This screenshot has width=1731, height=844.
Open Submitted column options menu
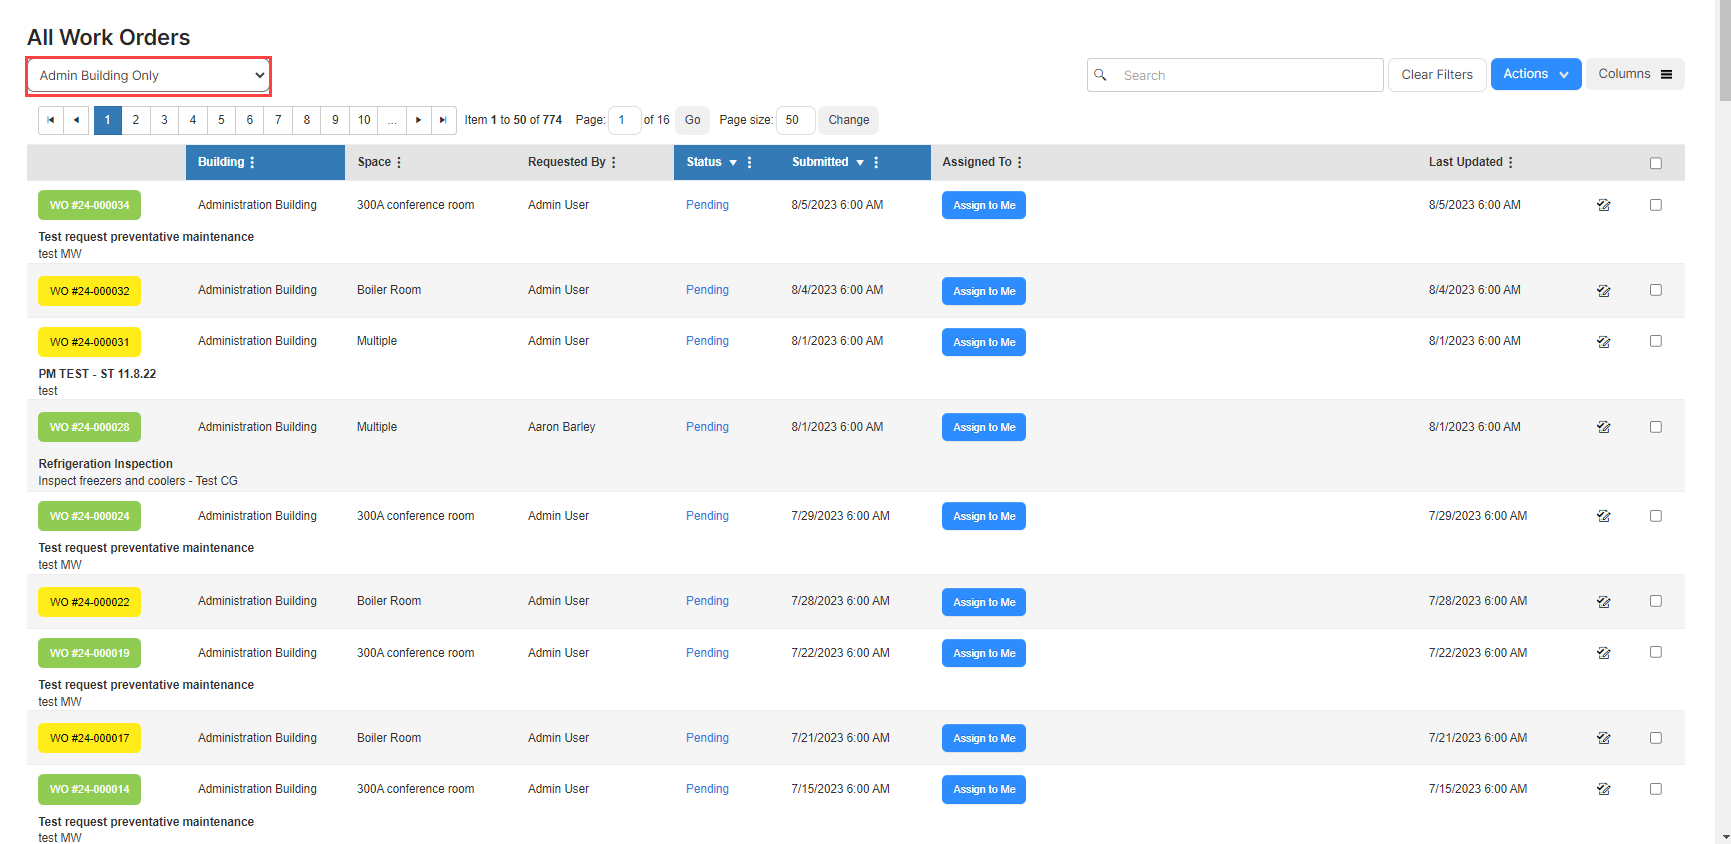tap(876, 162)
